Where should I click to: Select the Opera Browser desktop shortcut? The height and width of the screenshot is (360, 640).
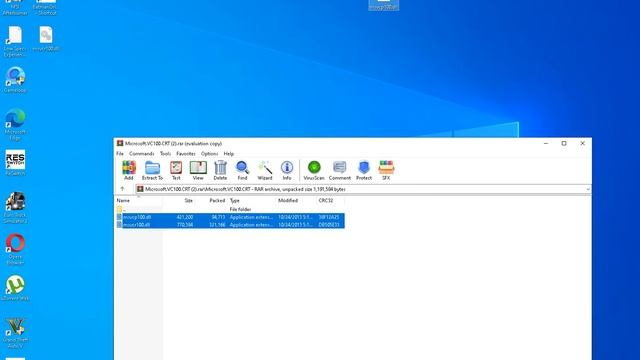pos(15,249)
